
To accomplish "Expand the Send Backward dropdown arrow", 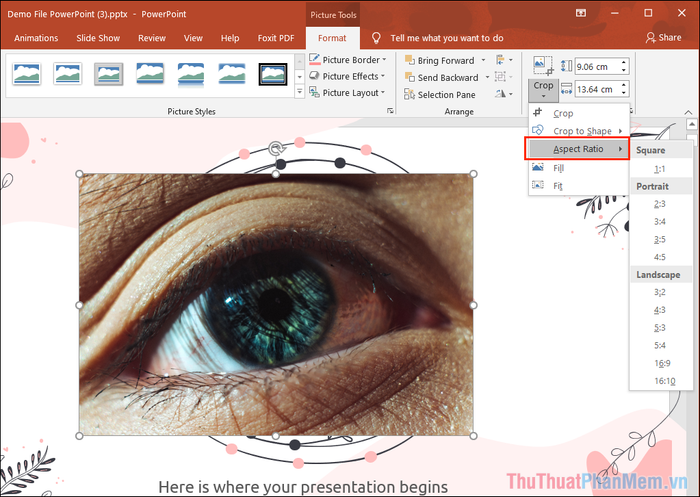I will [487, 77].
